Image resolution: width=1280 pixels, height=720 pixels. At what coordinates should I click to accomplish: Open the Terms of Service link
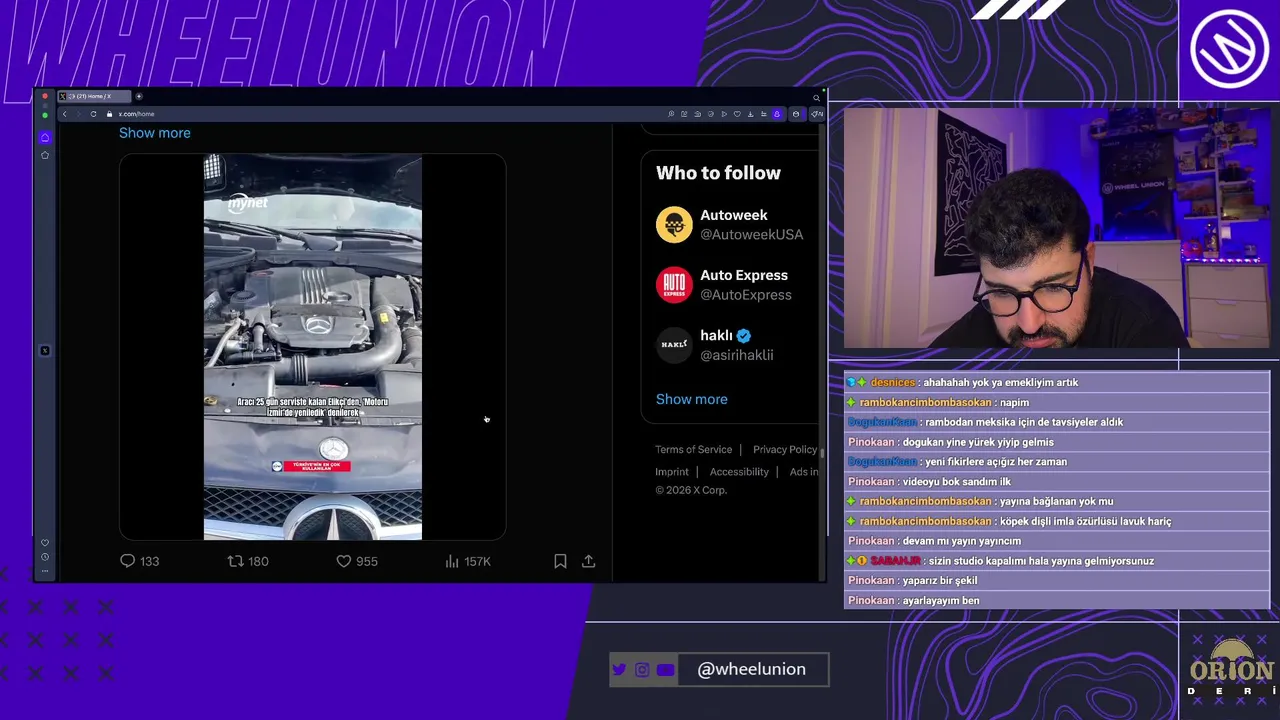pyautogui.click(x=694, y=449)
